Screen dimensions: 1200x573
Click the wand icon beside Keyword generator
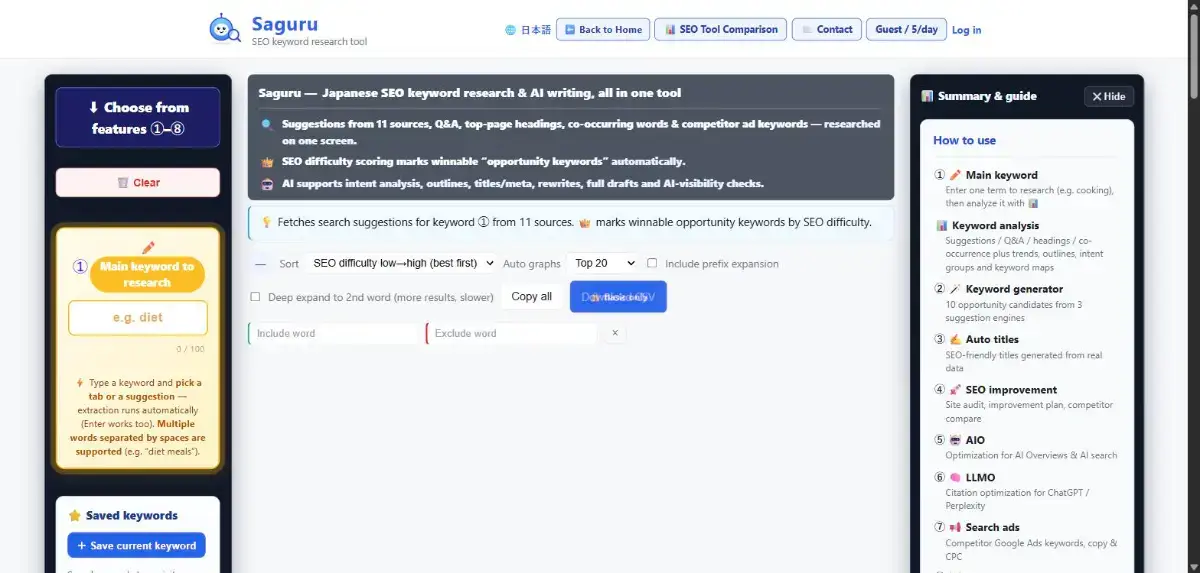[955, 289]
